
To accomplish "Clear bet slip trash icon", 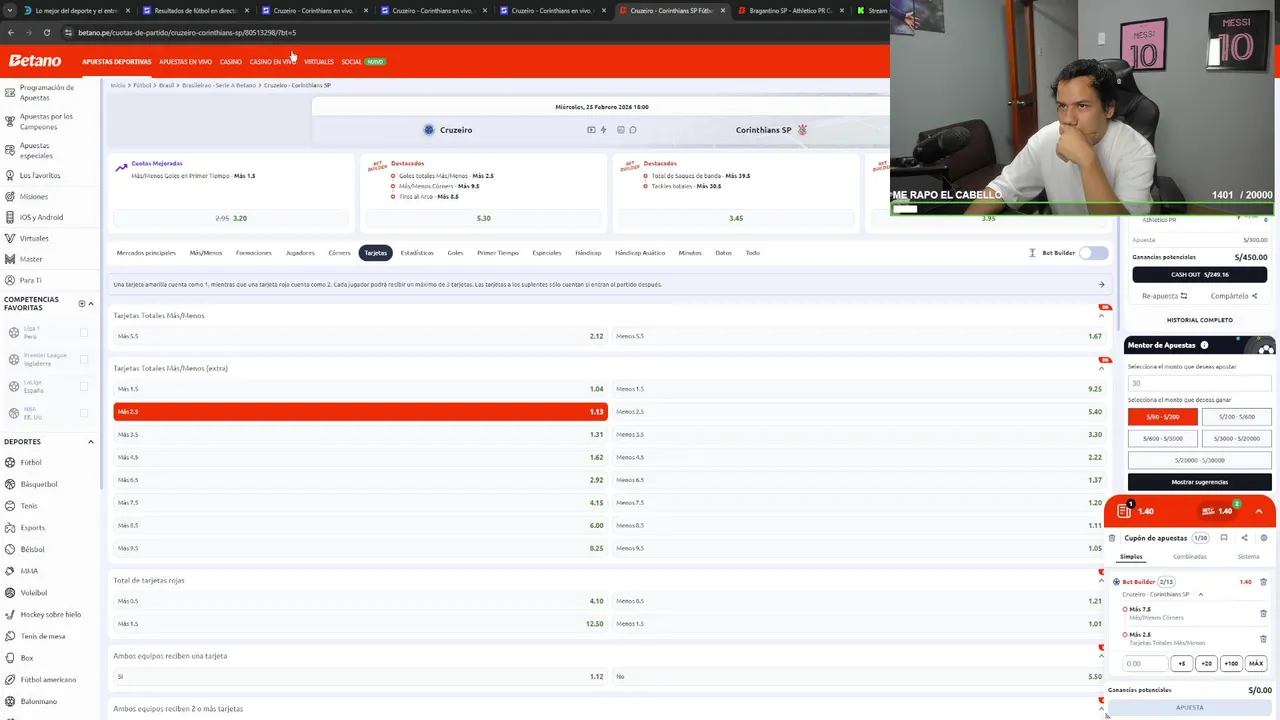I will coord(1112,538).
